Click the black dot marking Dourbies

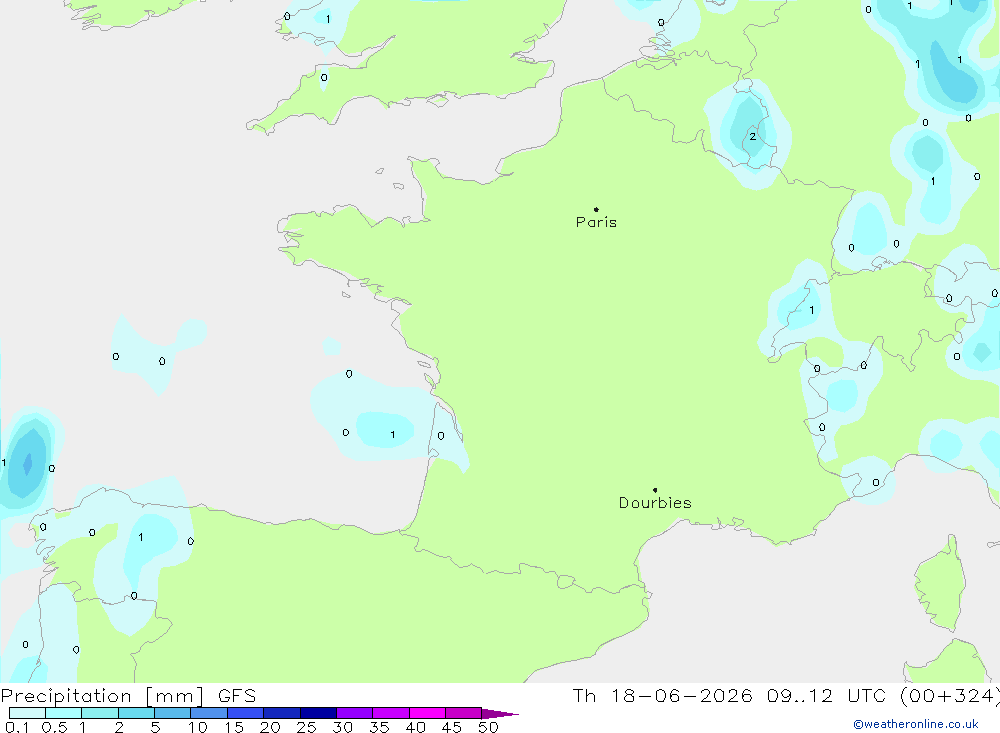(655, 490)
